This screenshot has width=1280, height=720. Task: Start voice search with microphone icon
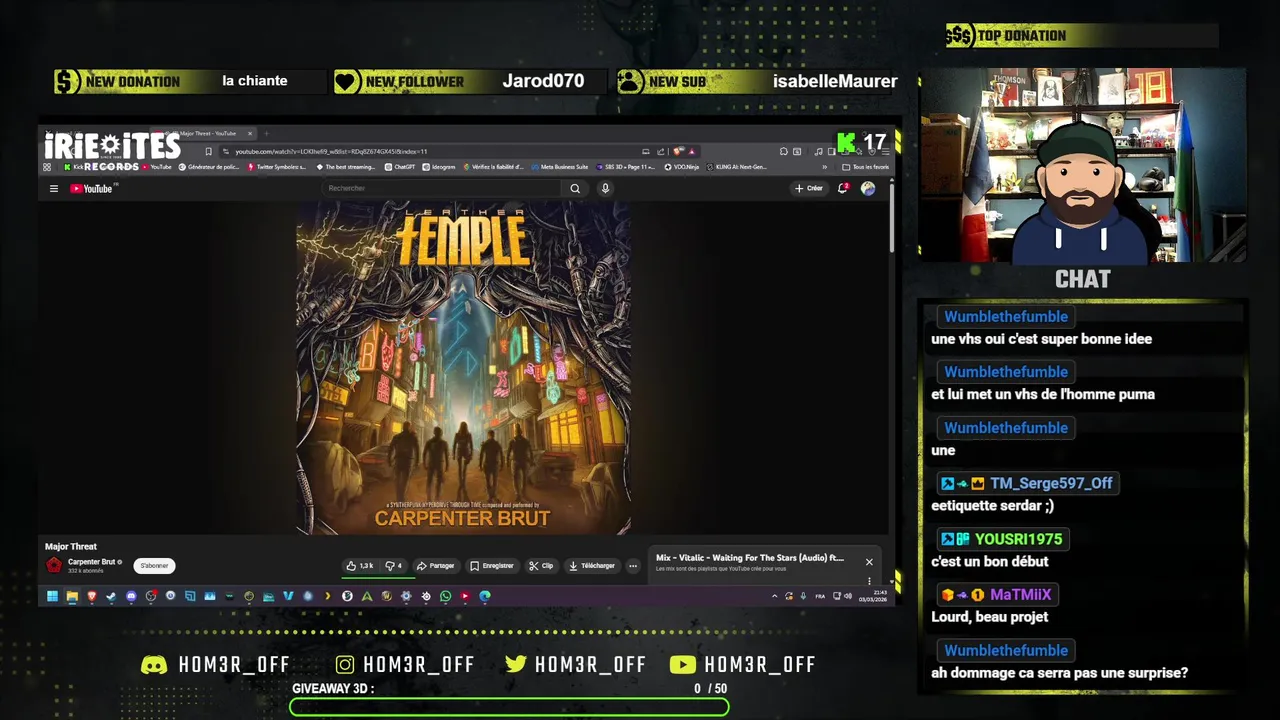(x=605, y=188)
